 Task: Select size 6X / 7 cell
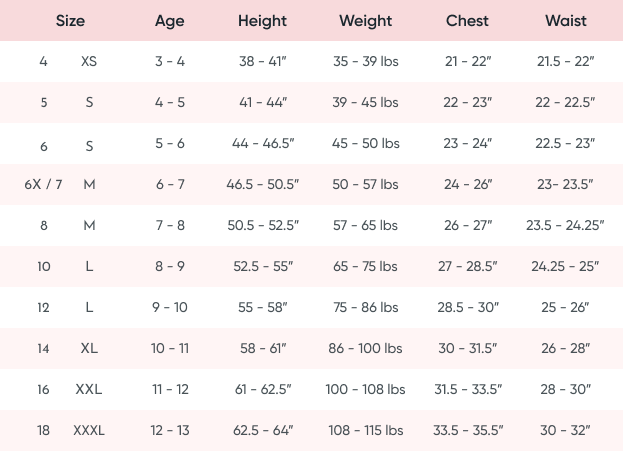click(x=43, y=185)
